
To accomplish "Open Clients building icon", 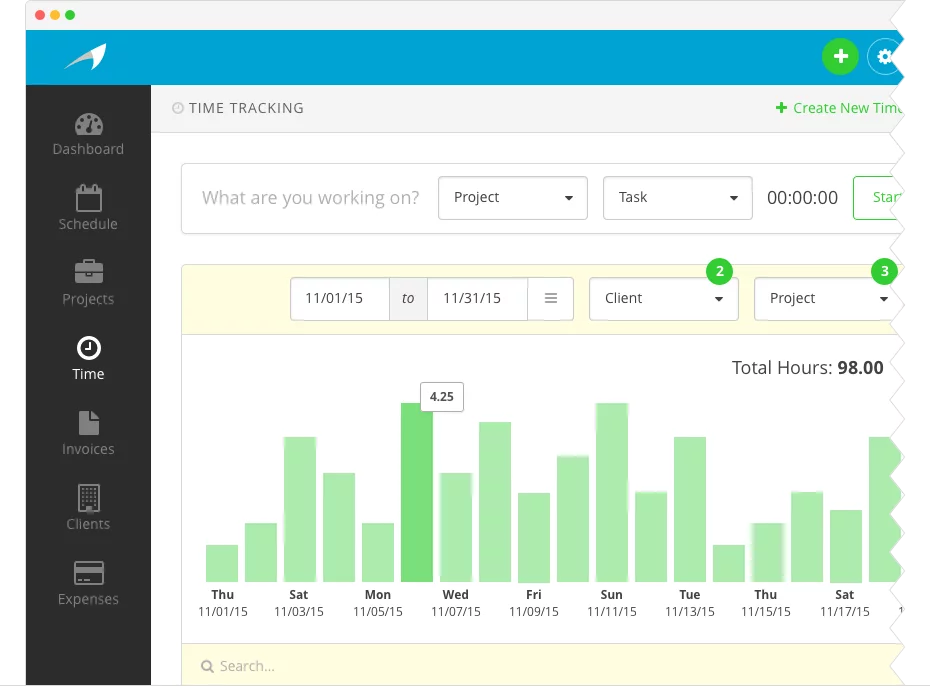I will (88, 498).
